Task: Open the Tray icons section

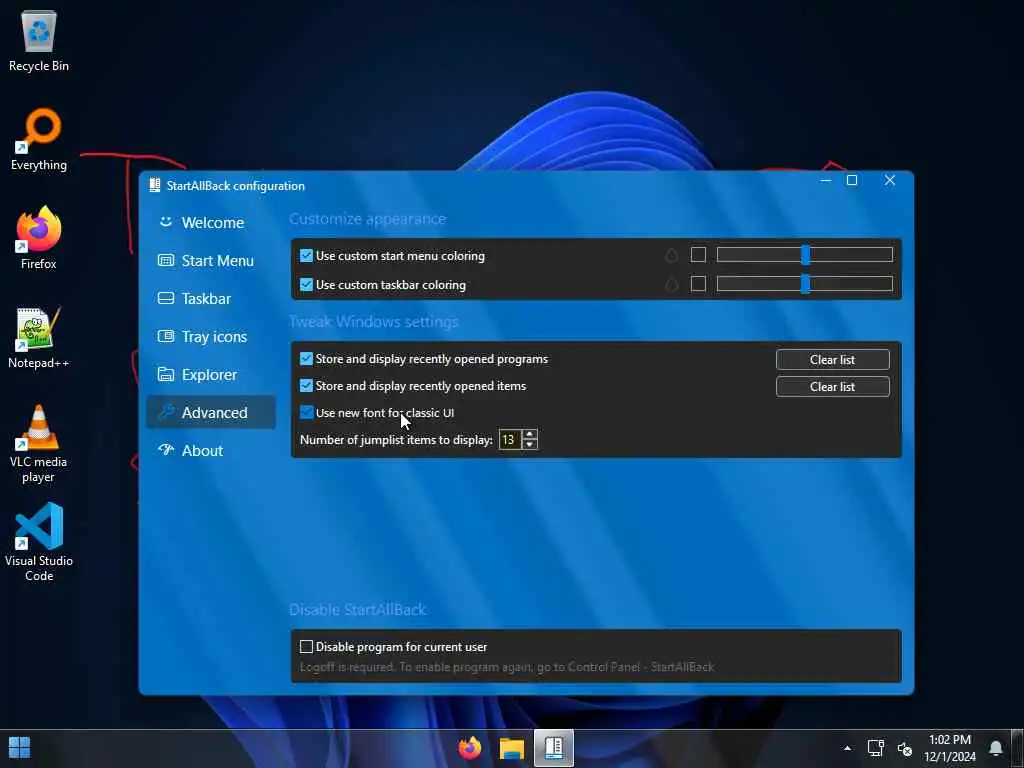Action: (211, 336)
